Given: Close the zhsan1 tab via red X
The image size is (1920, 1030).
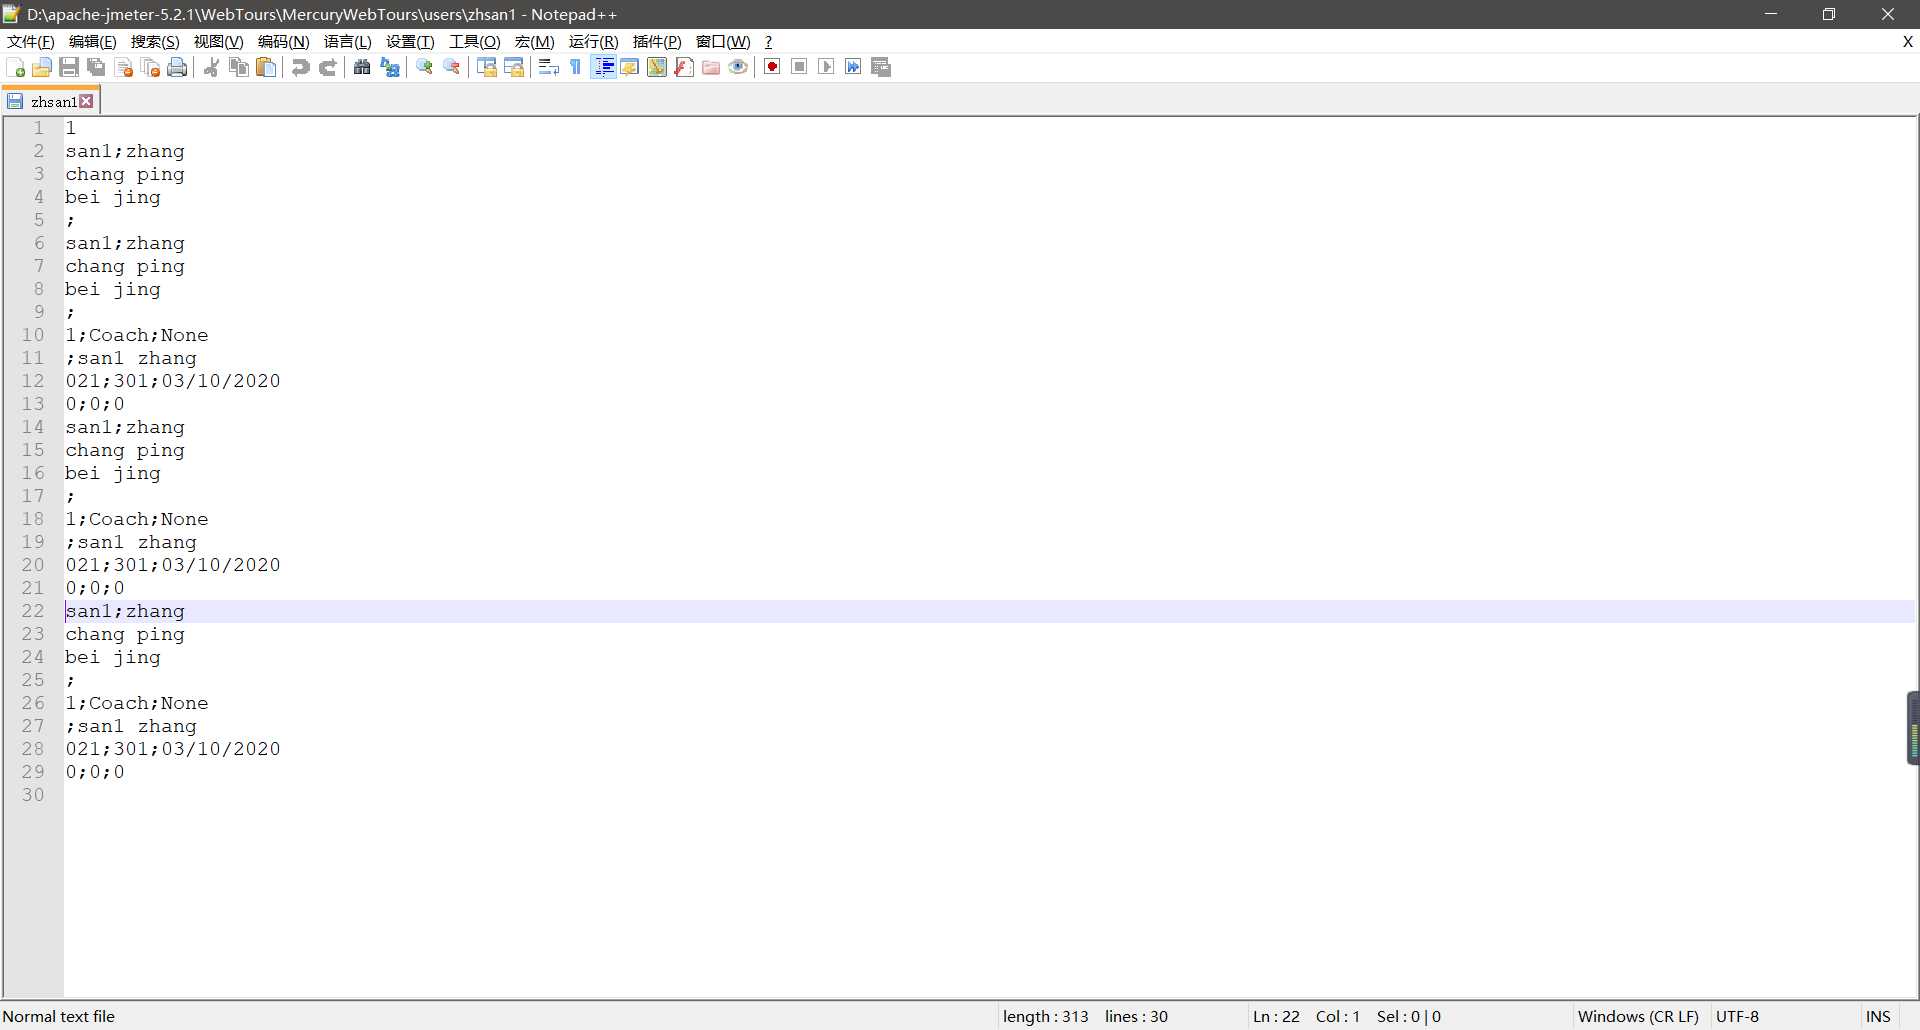Looking at the screenshot, I should pyautogui.click(x=87, y=101).
